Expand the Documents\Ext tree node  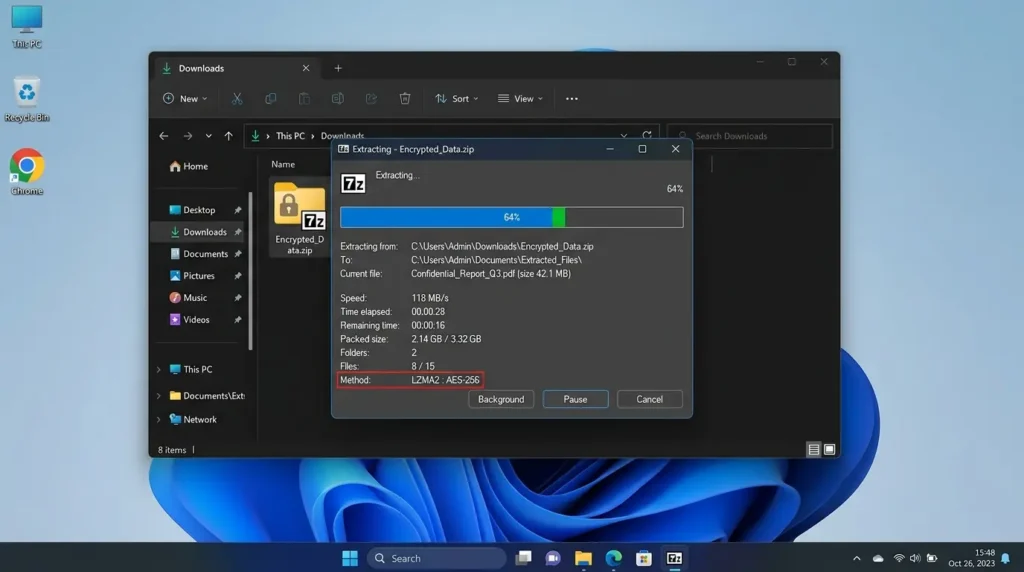click(159, 396)
